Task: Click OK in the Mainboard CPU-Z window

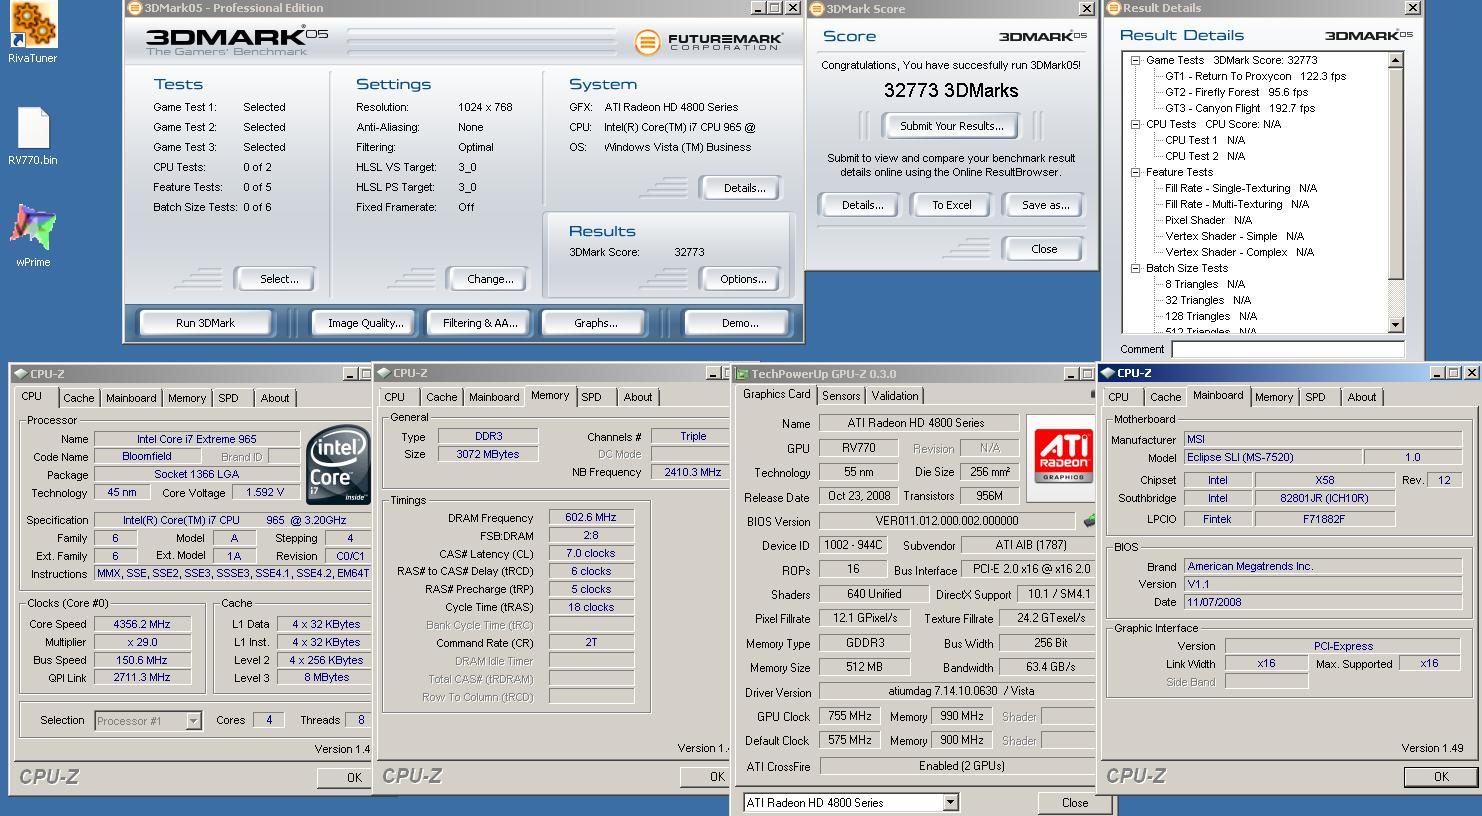Action: point(1440,776)
